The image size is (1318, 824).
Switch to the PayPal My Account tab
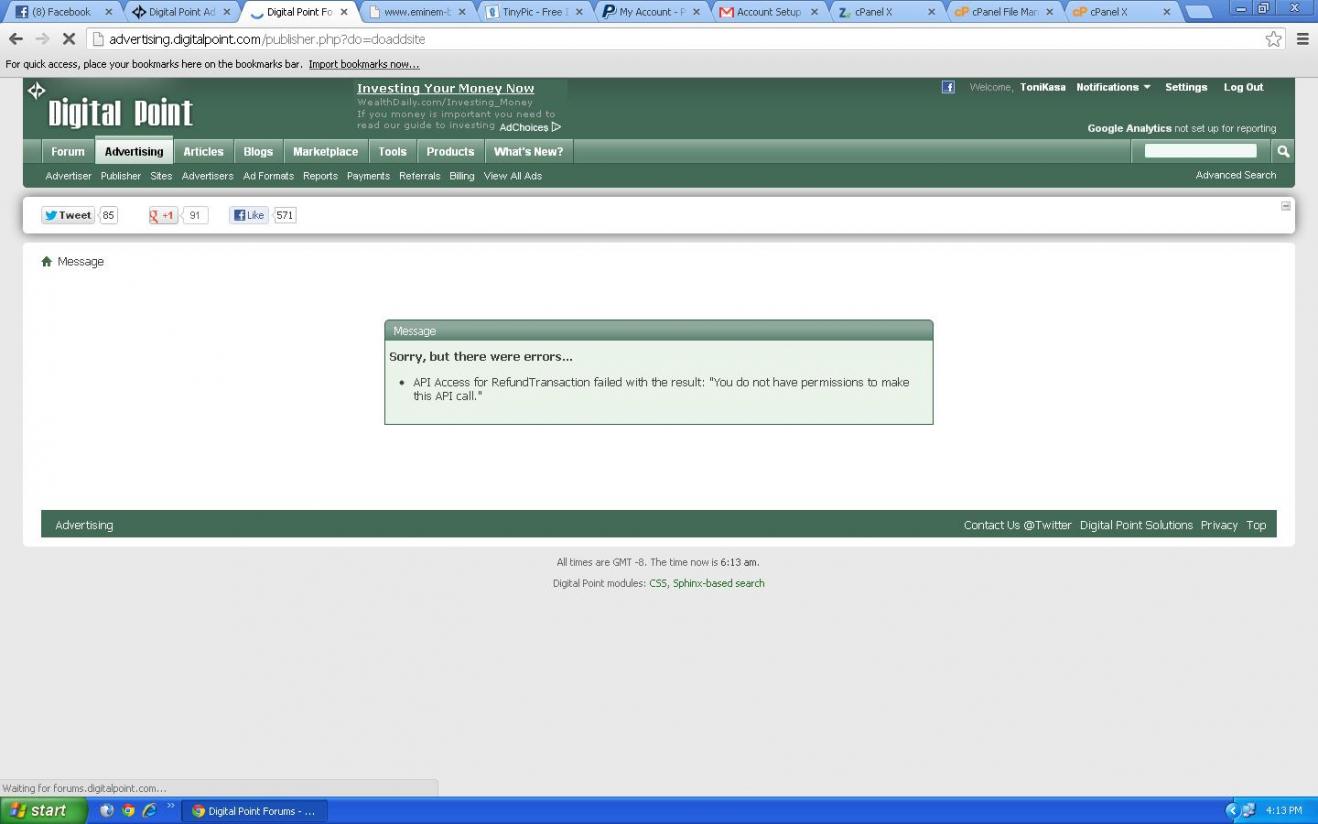coord(652,12)
